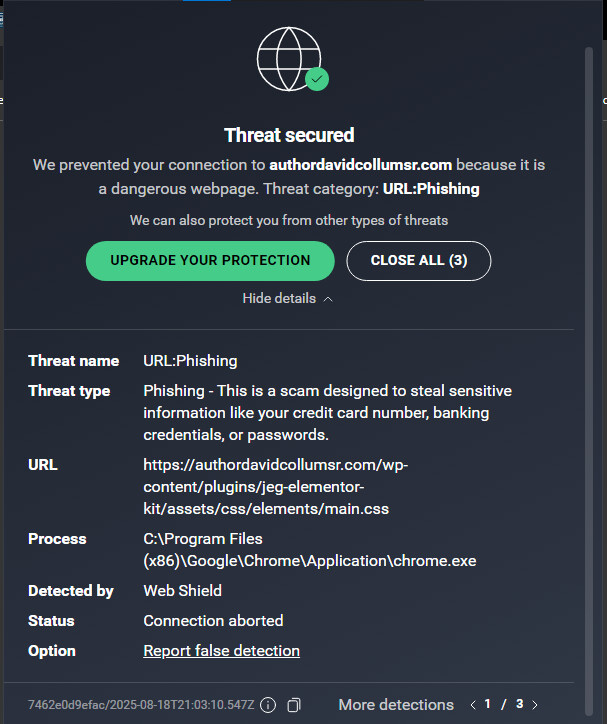Click Upgrade Your Protection button

(x=210, y=260)
